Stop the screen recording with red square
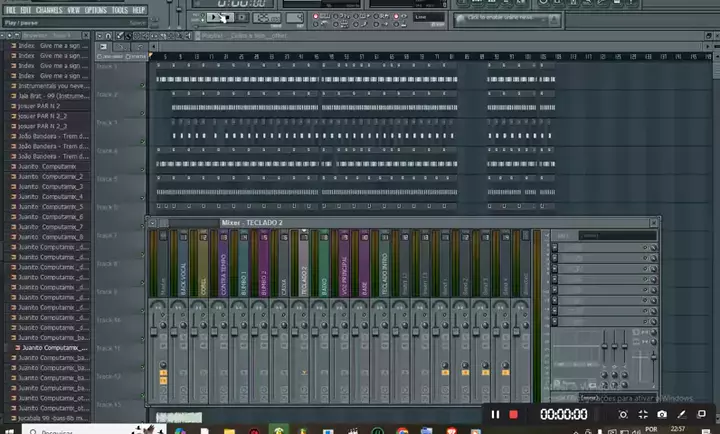Viewport: 720px width, 434px height. [x=514, y=414]
